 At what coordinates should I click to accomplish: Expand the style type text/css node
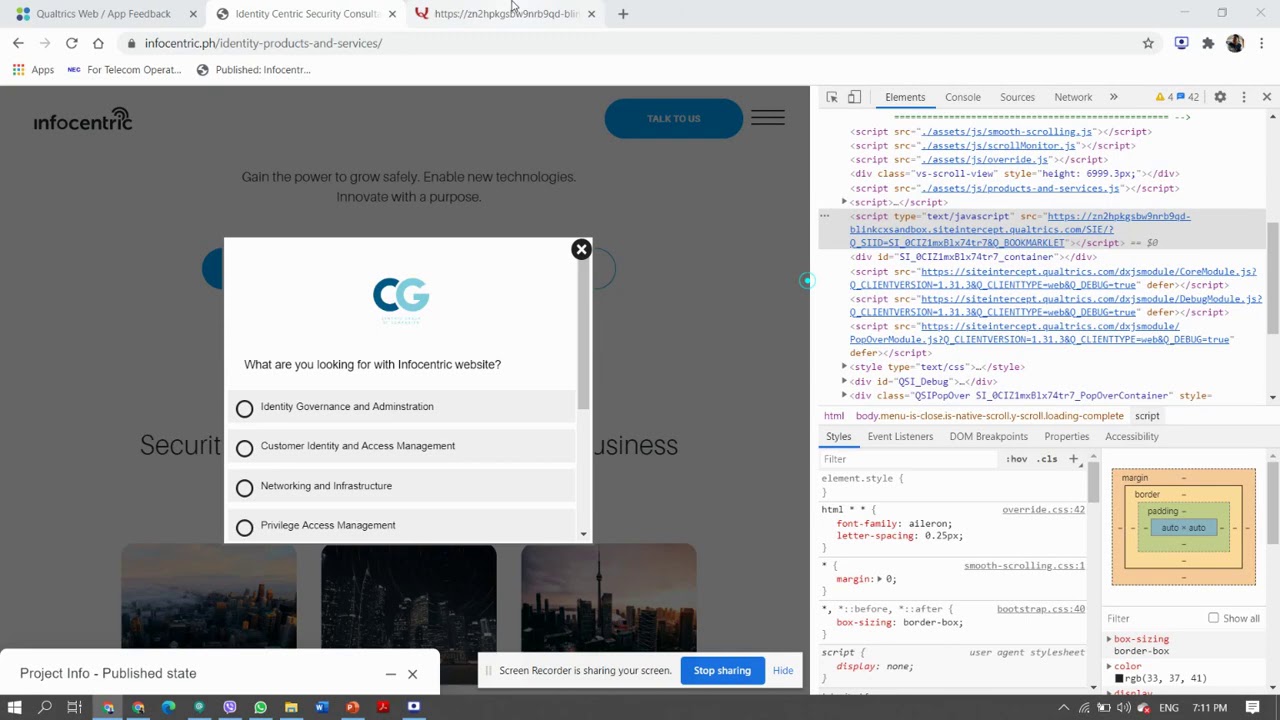point(844,367)
